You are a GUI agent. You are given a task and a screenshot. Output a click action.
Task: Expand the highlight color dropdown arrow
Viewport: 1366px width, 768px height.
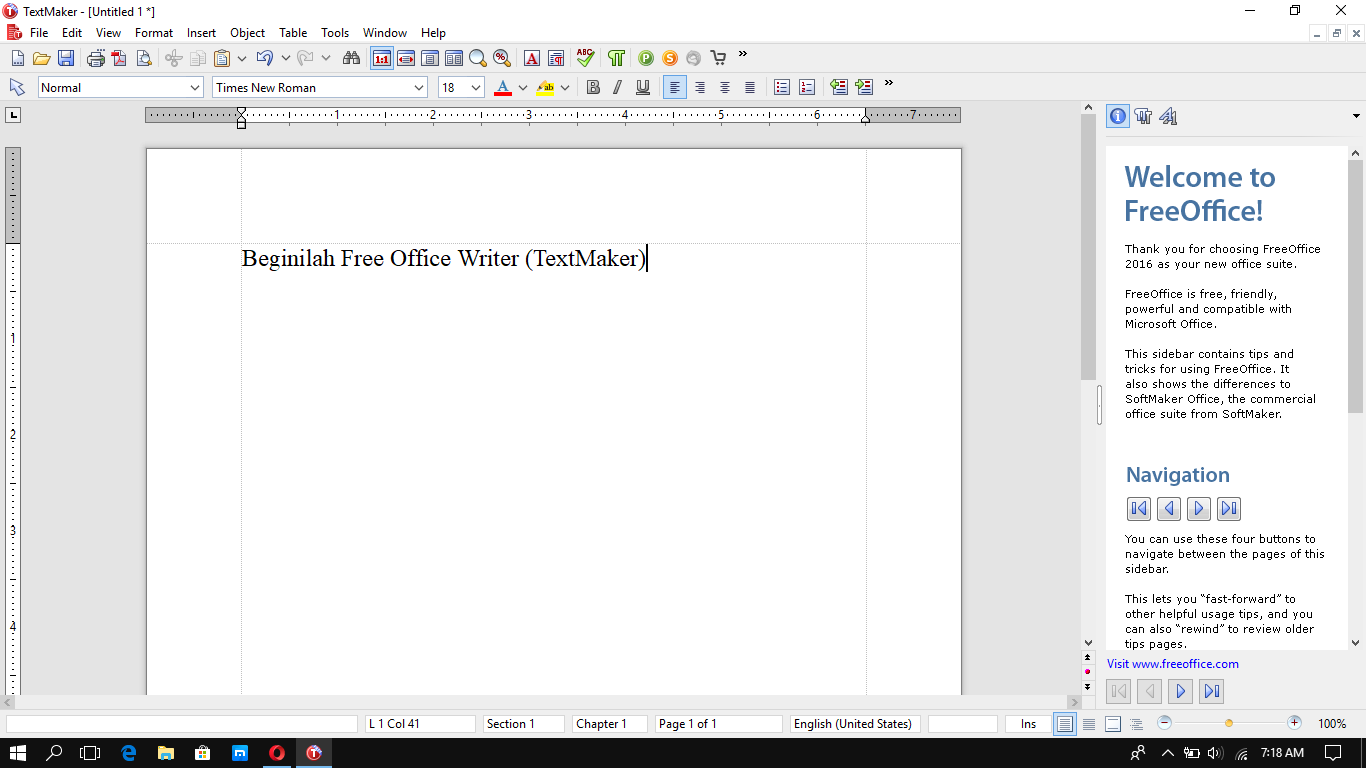pos(565,87)
